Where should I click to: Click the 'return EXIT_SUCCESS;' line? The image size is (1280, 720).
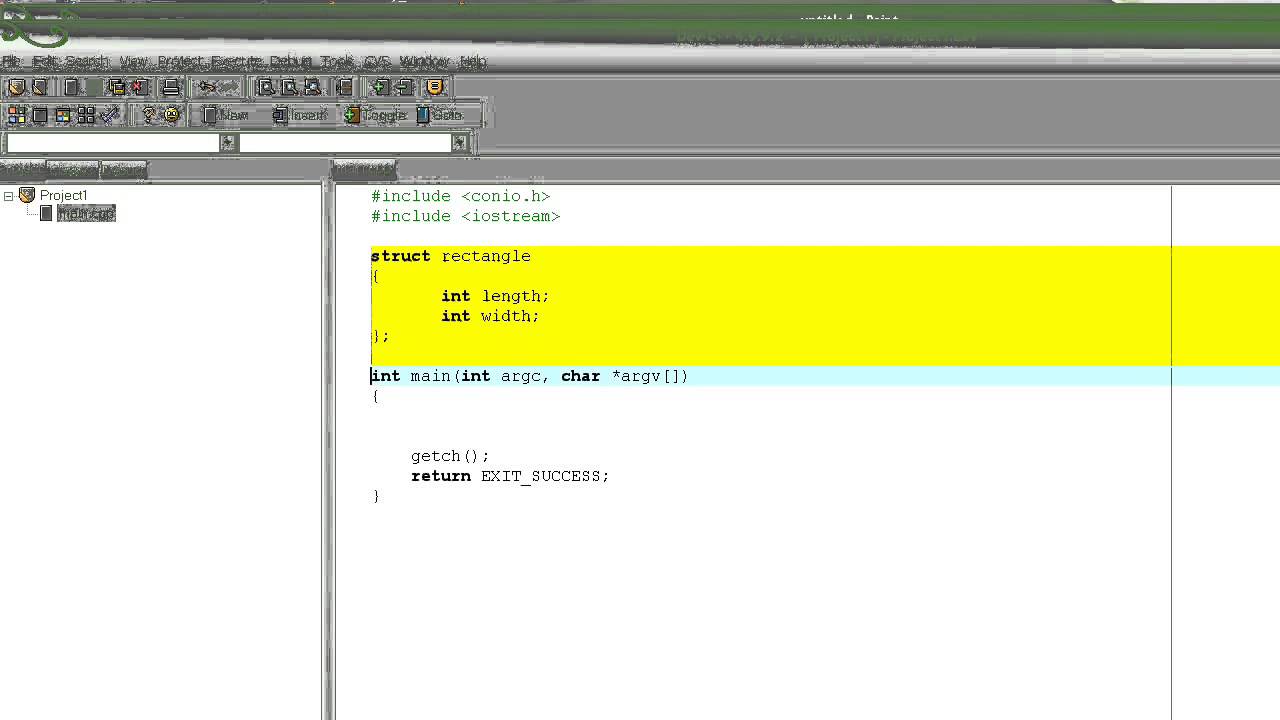click(x=510, y=476)
